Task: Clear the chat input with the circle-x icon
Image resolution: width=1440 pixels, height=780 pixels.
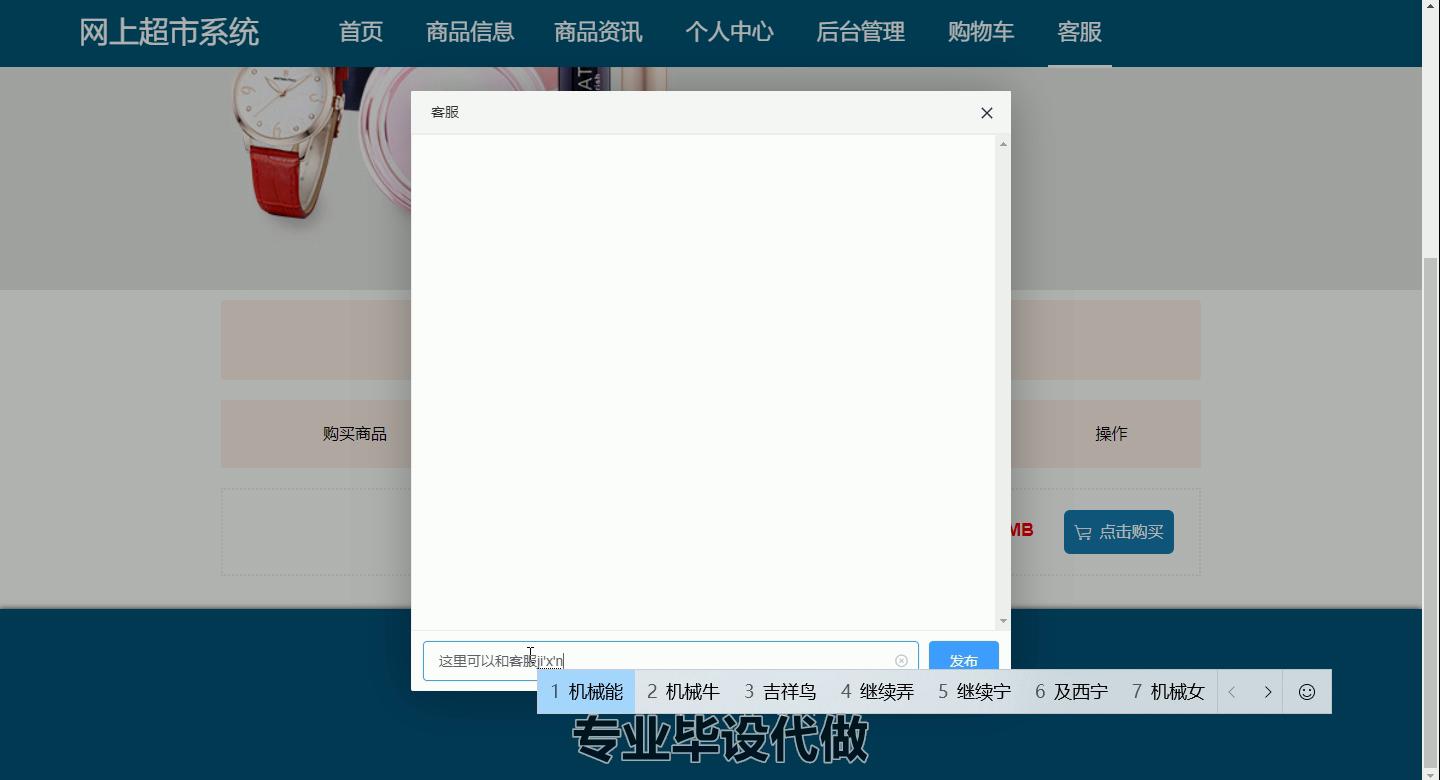Action: pyautogui.click(x=901, y=661)
